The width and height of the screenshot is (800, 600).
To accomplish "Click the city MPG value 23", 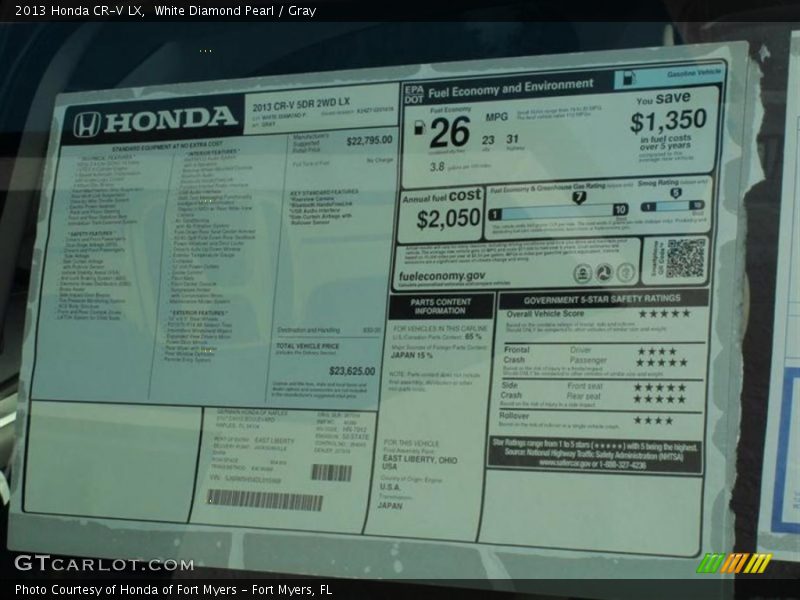I will tap(488, 140).
